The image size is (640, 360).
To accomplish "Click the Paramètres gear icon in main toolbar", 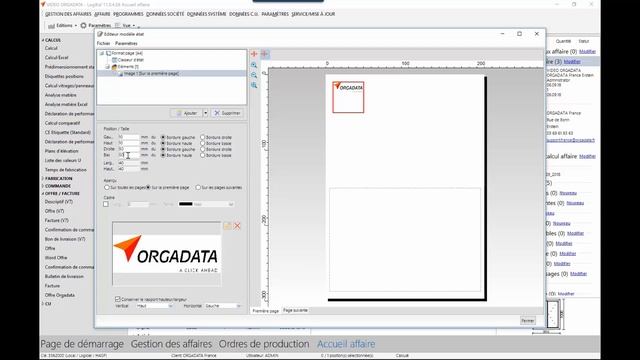I will 83,25.
